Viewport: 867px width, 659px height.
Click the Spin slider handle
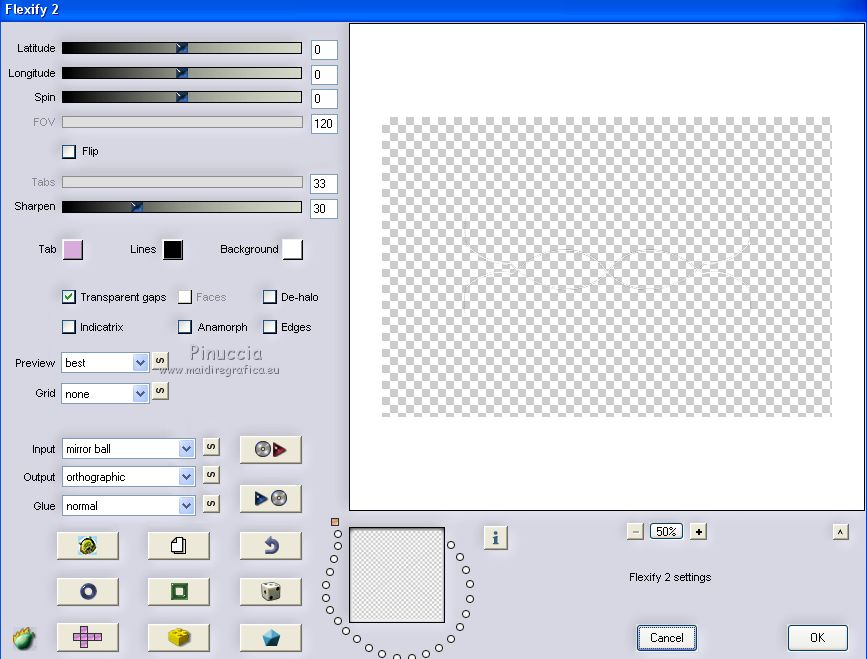coord(181,97)
